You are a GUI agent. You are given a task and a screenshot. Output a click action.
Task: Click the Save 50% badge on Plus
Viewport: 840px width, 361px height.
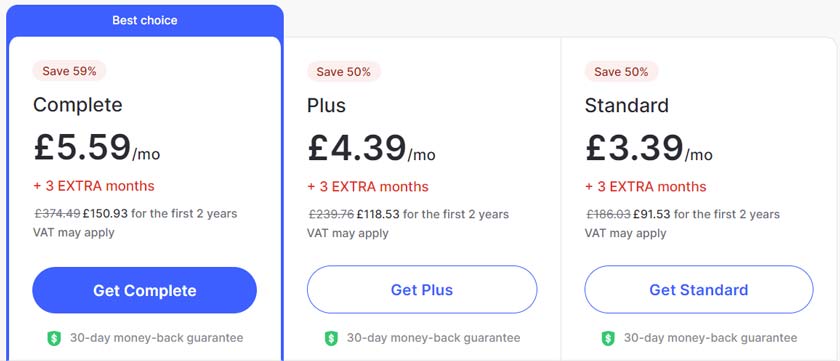343,72
